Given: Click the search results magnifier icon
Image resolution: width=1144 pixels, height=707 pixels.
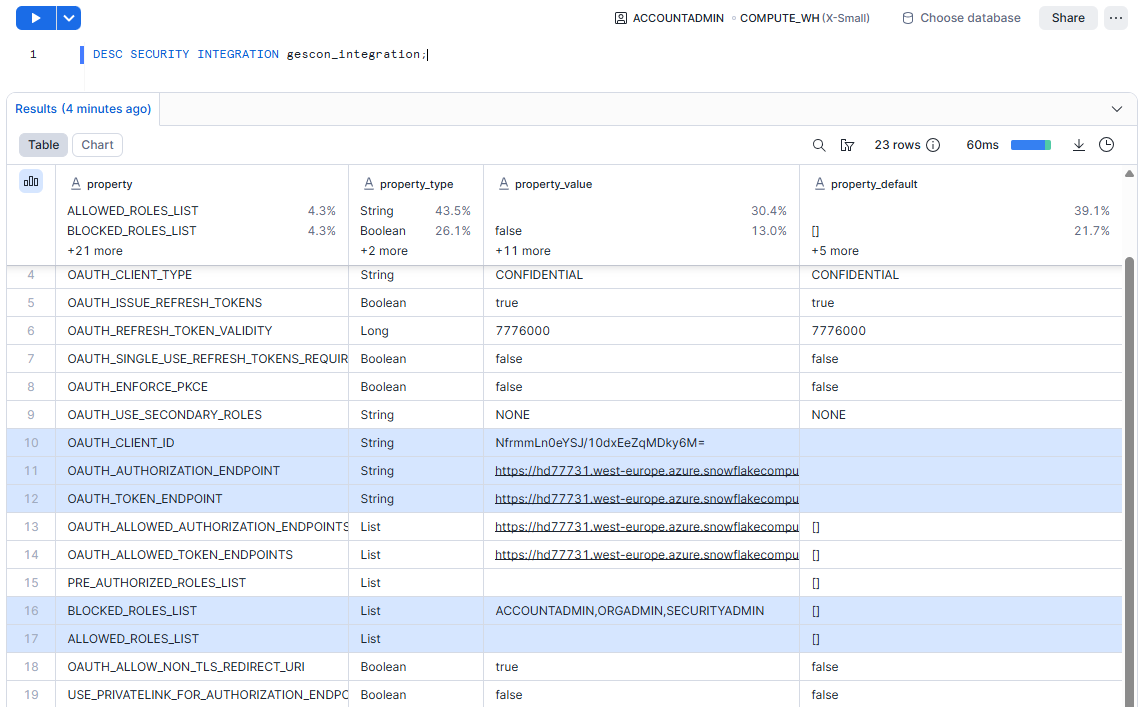Looking at the screenshot, I should coord(819,145).
